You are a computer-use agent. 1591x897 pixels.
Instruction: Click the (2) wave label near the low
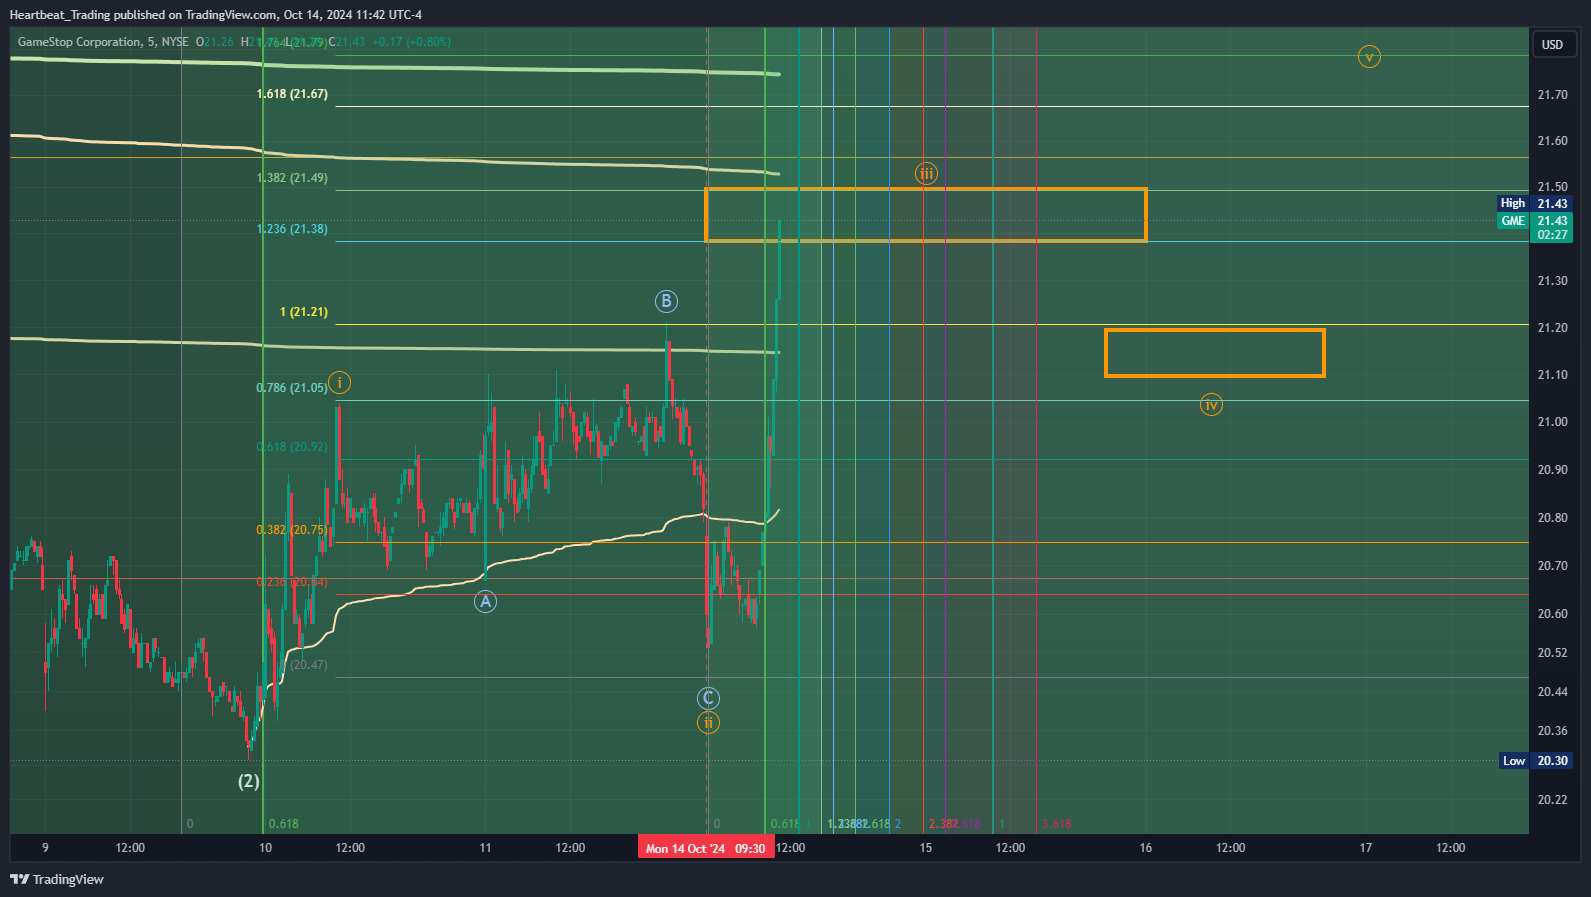(249, 781)
